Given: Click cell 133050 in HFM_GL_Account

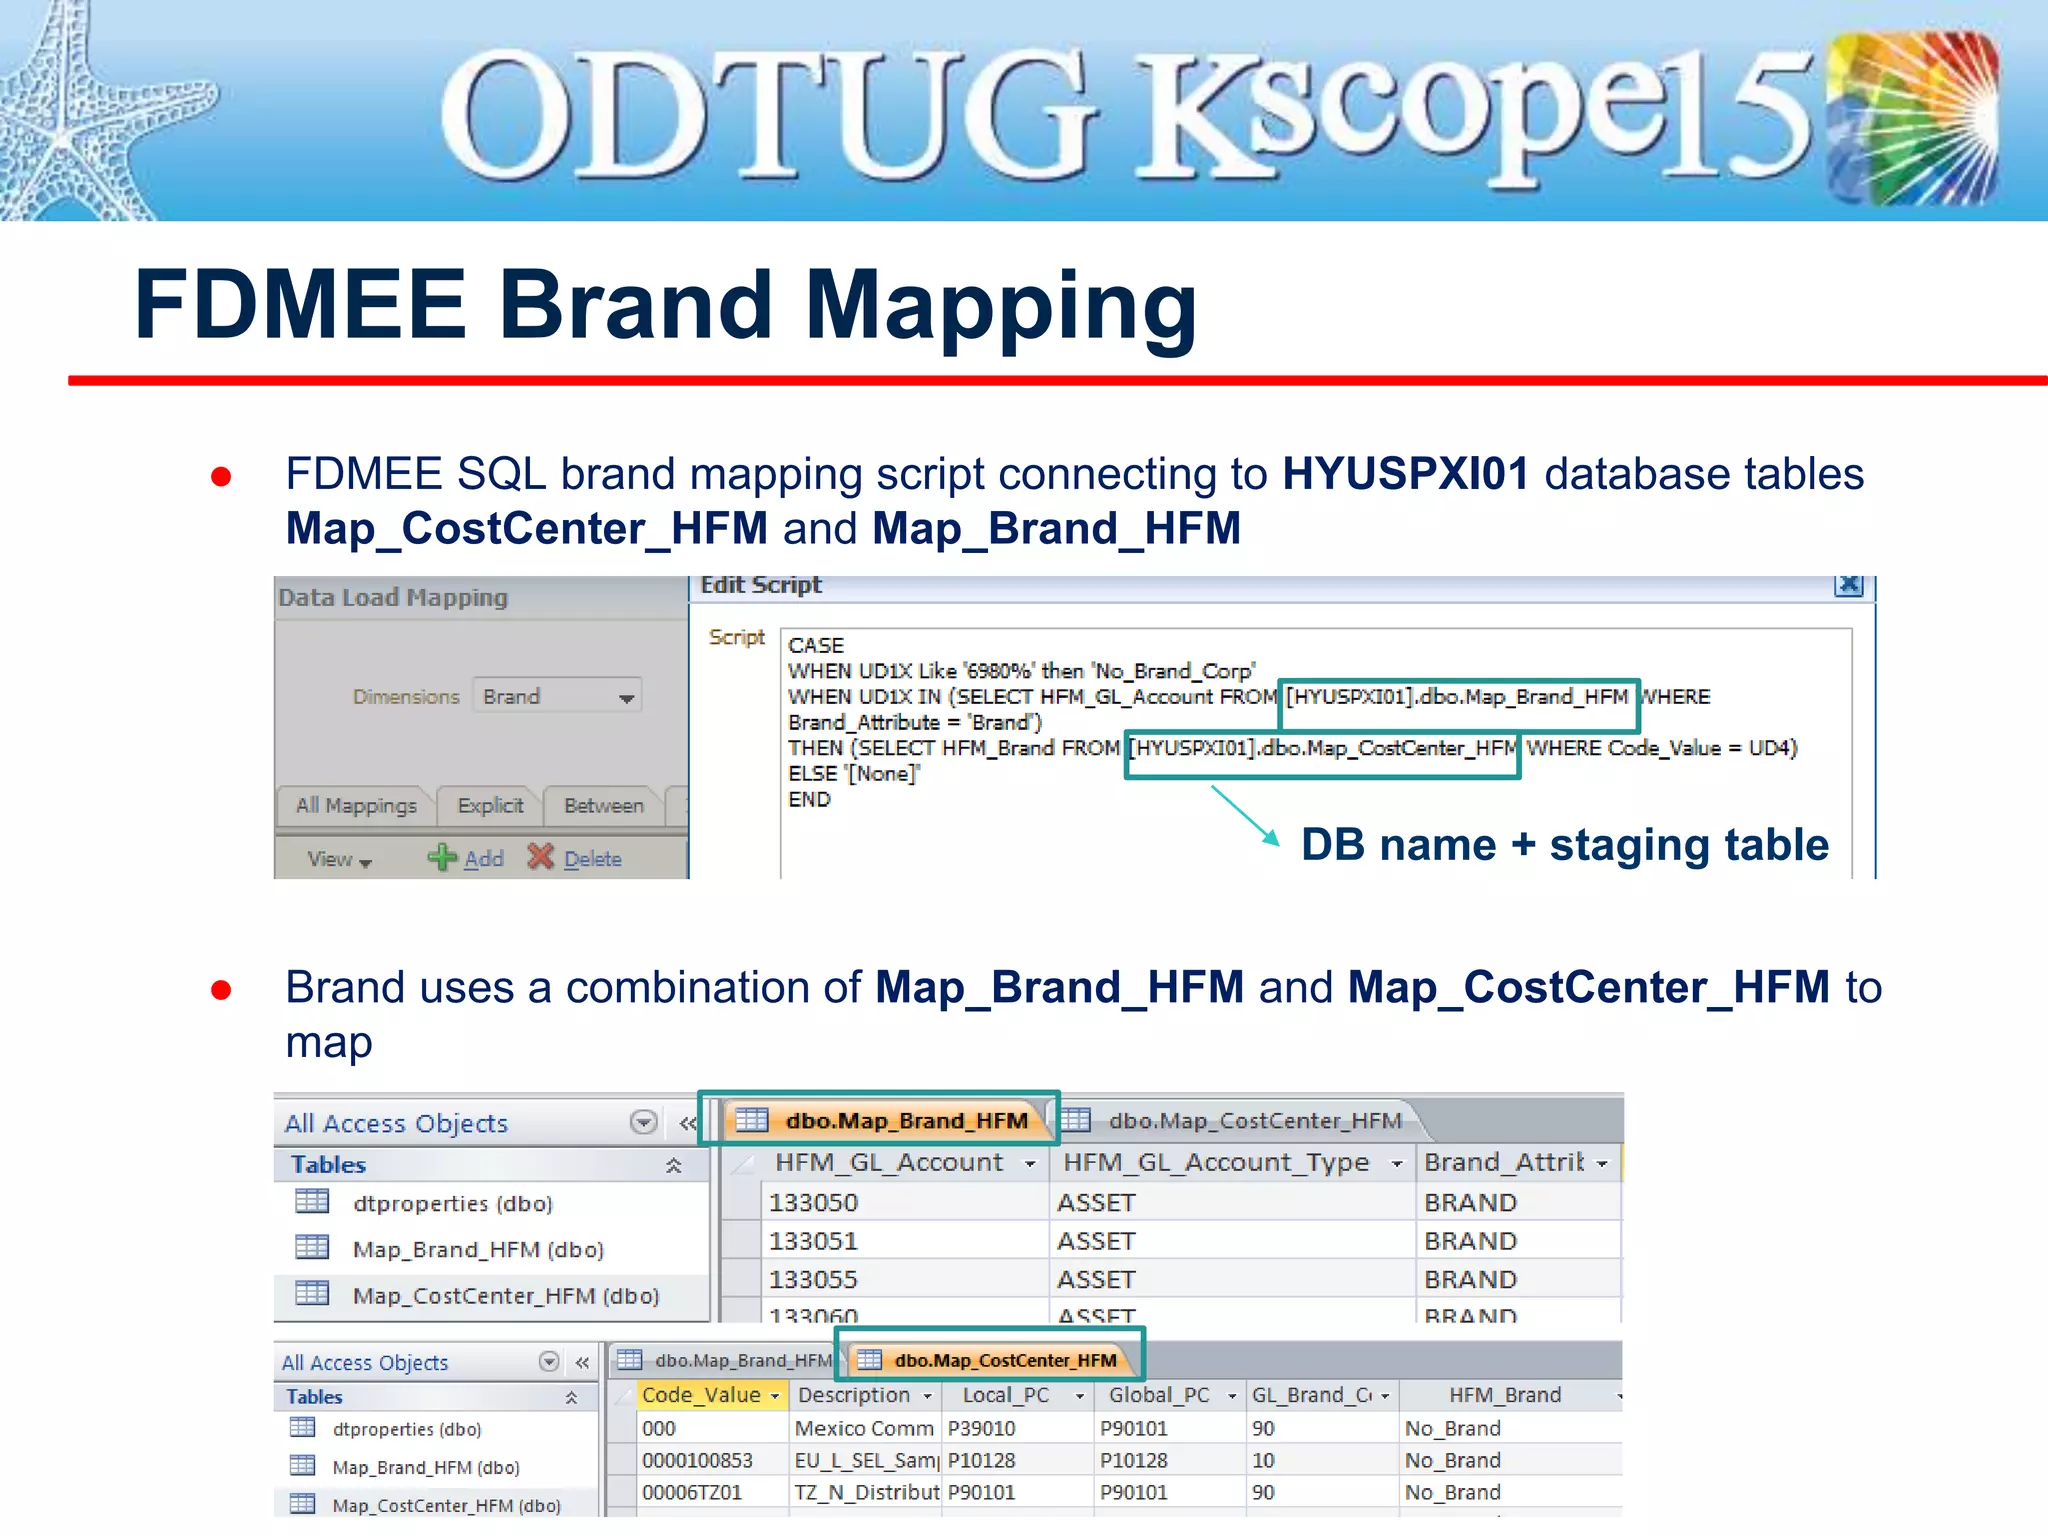Looking at the screenshot, I should (x=904, y=1202).
